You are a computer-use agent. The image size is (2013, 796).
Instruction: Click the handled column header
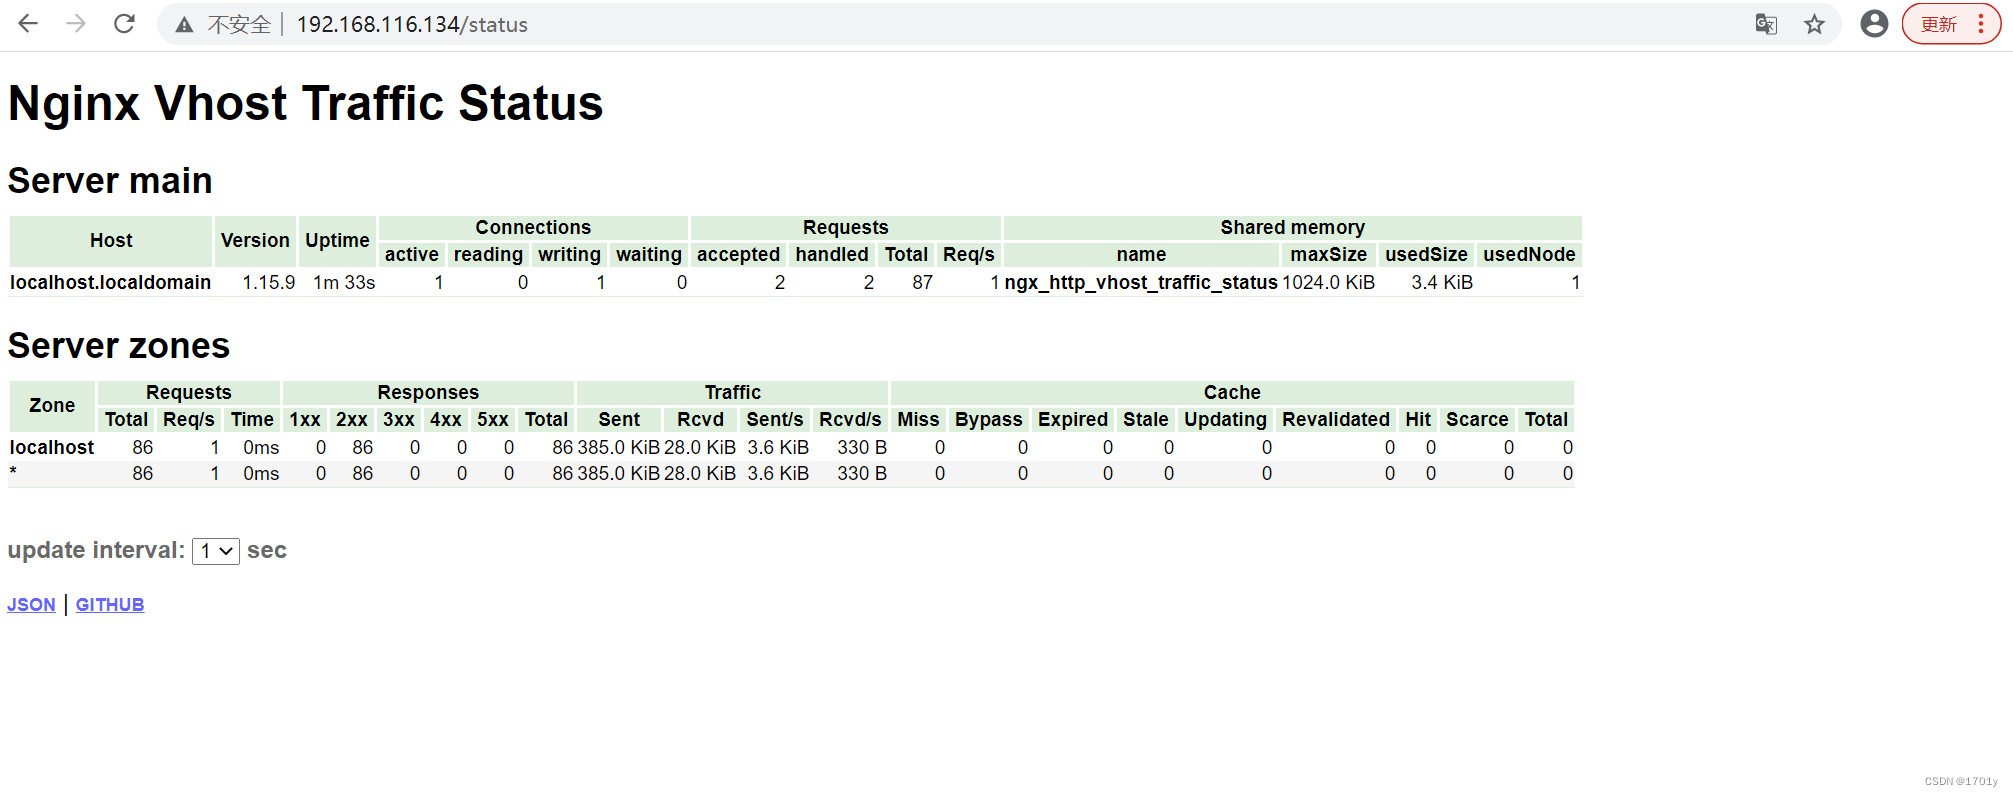click(x=832, y=255)
